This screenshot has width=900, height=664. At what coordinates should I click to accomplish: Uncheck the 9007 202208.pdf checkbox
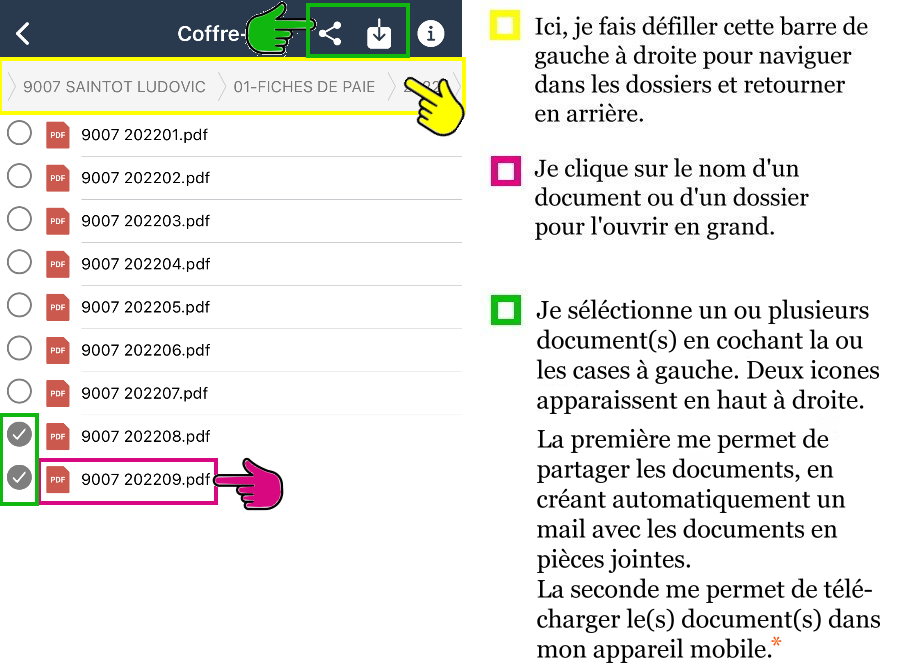19,435
